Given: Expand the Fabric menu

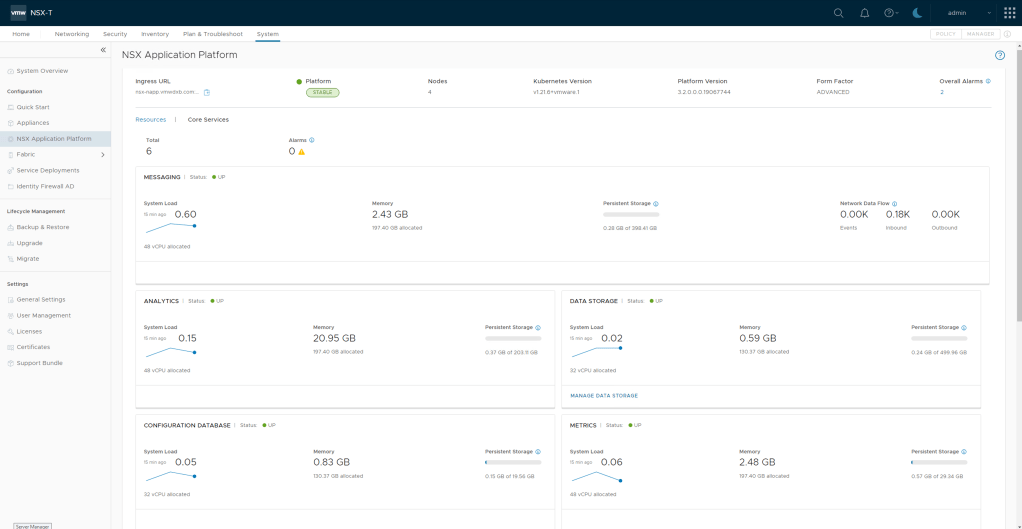Looking at the screenshot, I should (x=103, y=155).
